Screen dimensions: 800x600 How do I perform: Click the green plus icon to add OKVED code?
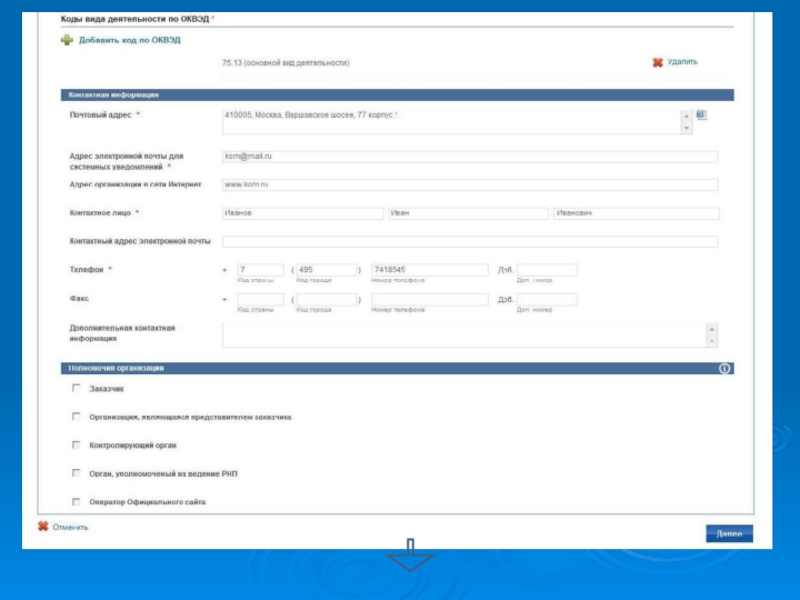[67, 40]
